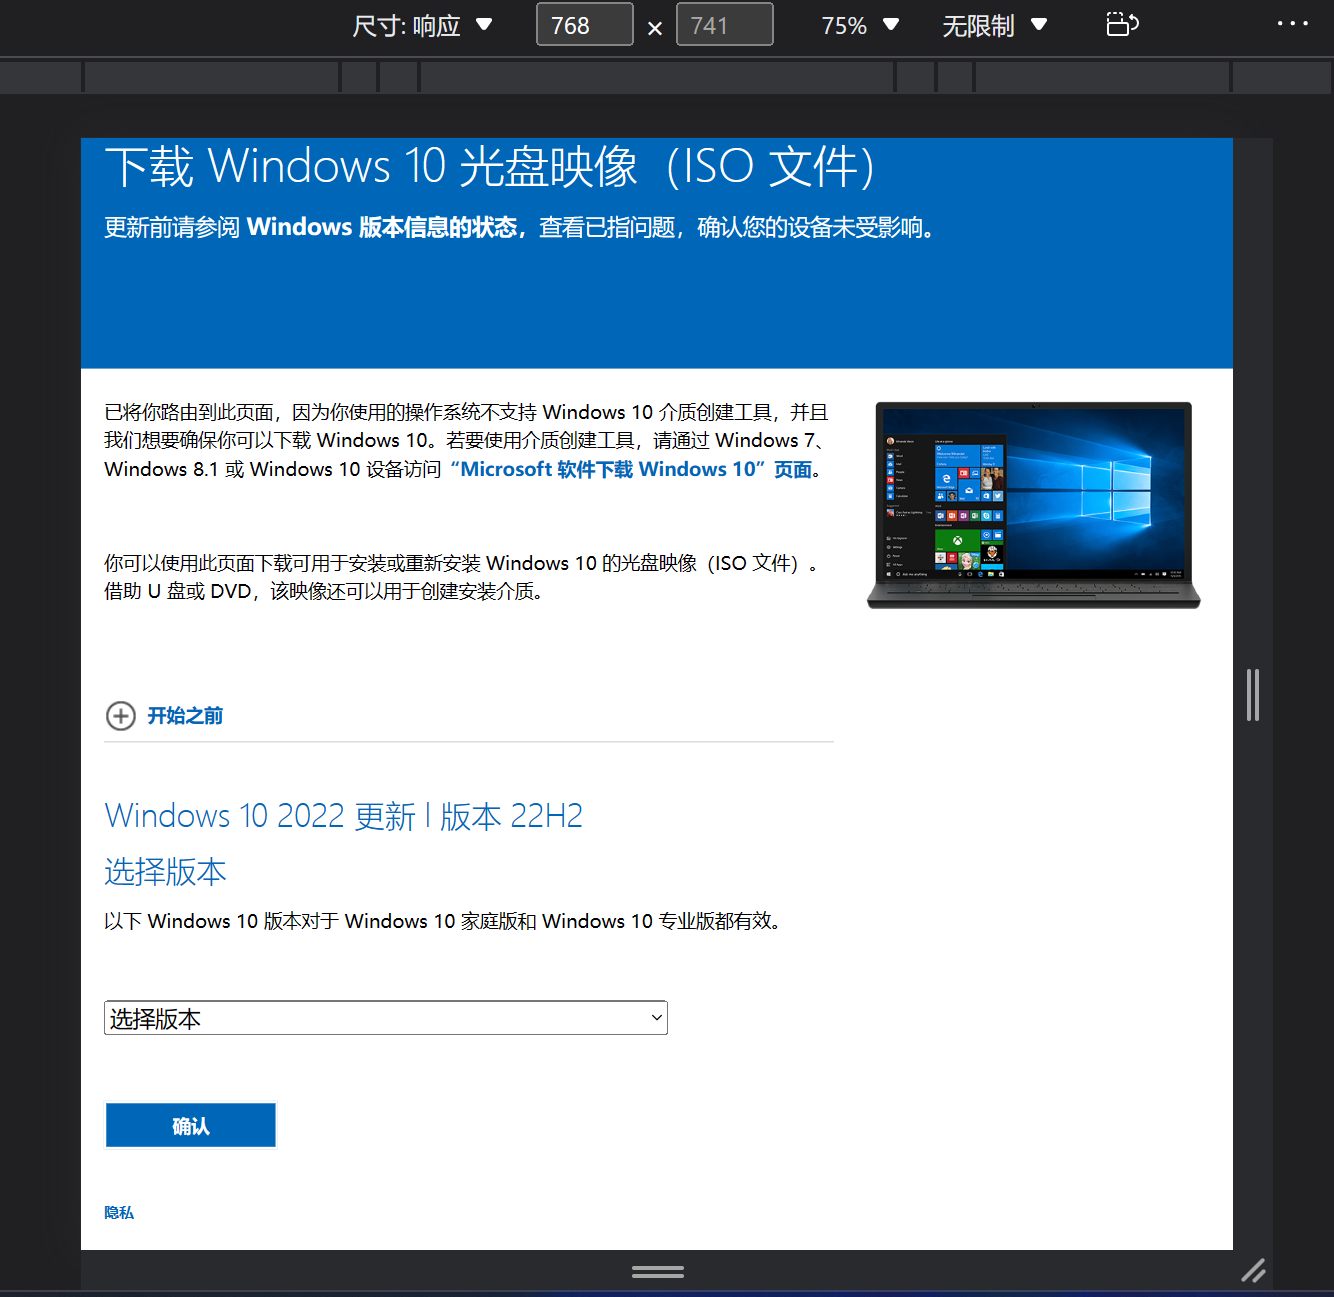Click the width field showing 768

(x=585, y=25)
